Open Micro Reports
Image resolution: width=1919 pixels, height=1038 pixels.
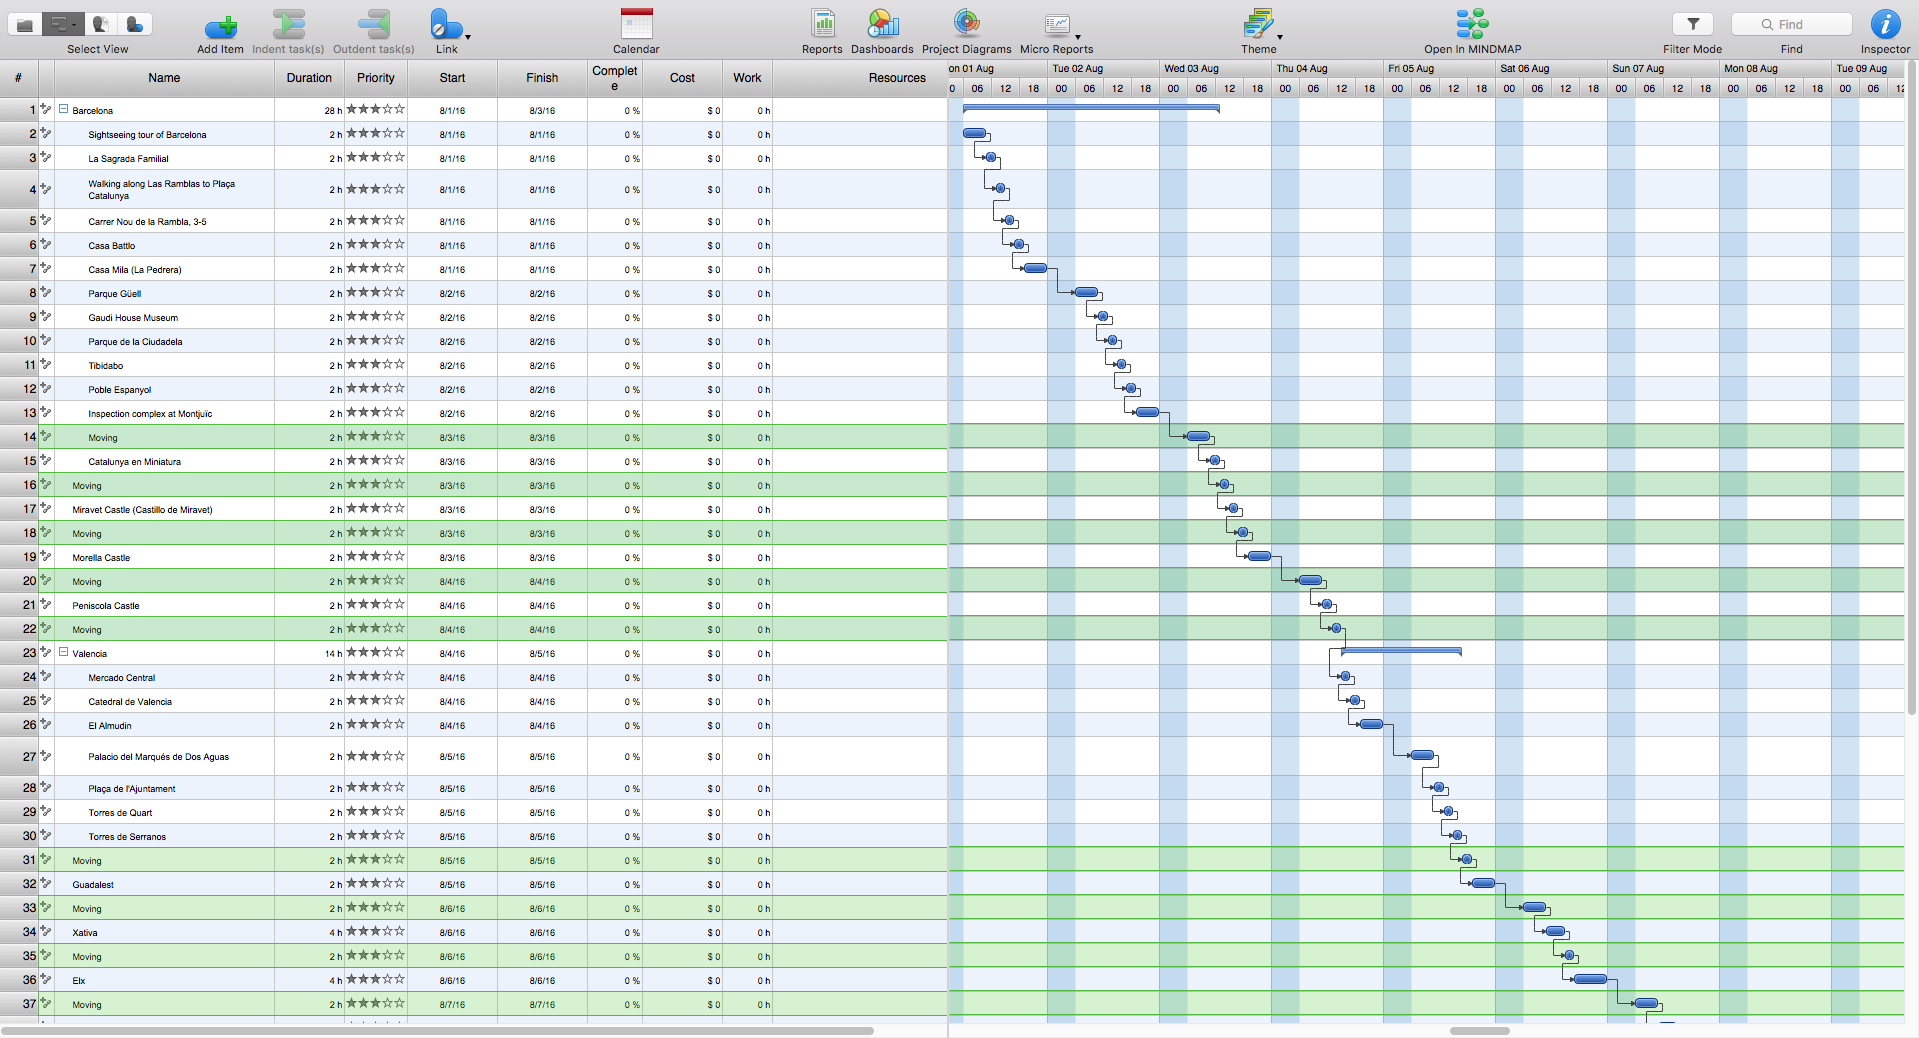(x=1056, y=24)
